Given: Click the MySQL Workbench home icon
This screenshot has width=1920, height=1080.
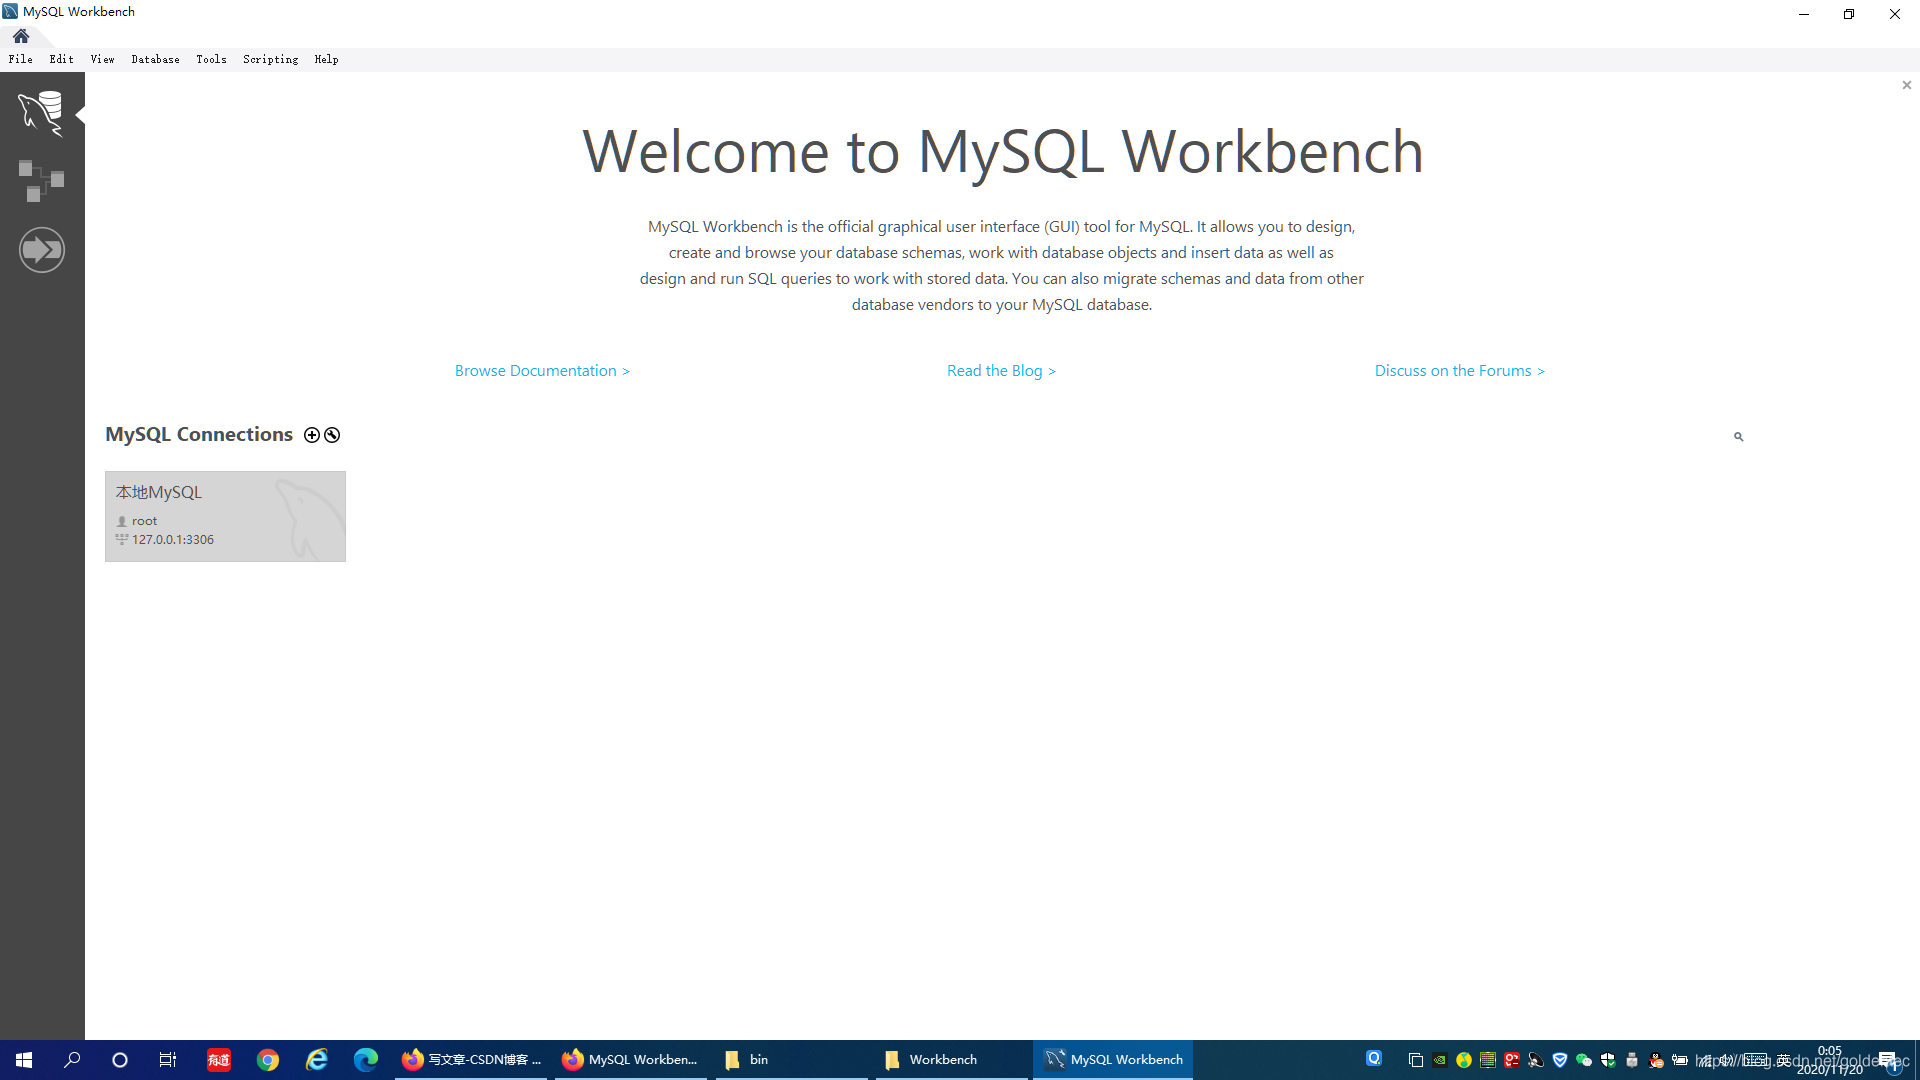Looking at the screenshot, I should click(21, 36).
